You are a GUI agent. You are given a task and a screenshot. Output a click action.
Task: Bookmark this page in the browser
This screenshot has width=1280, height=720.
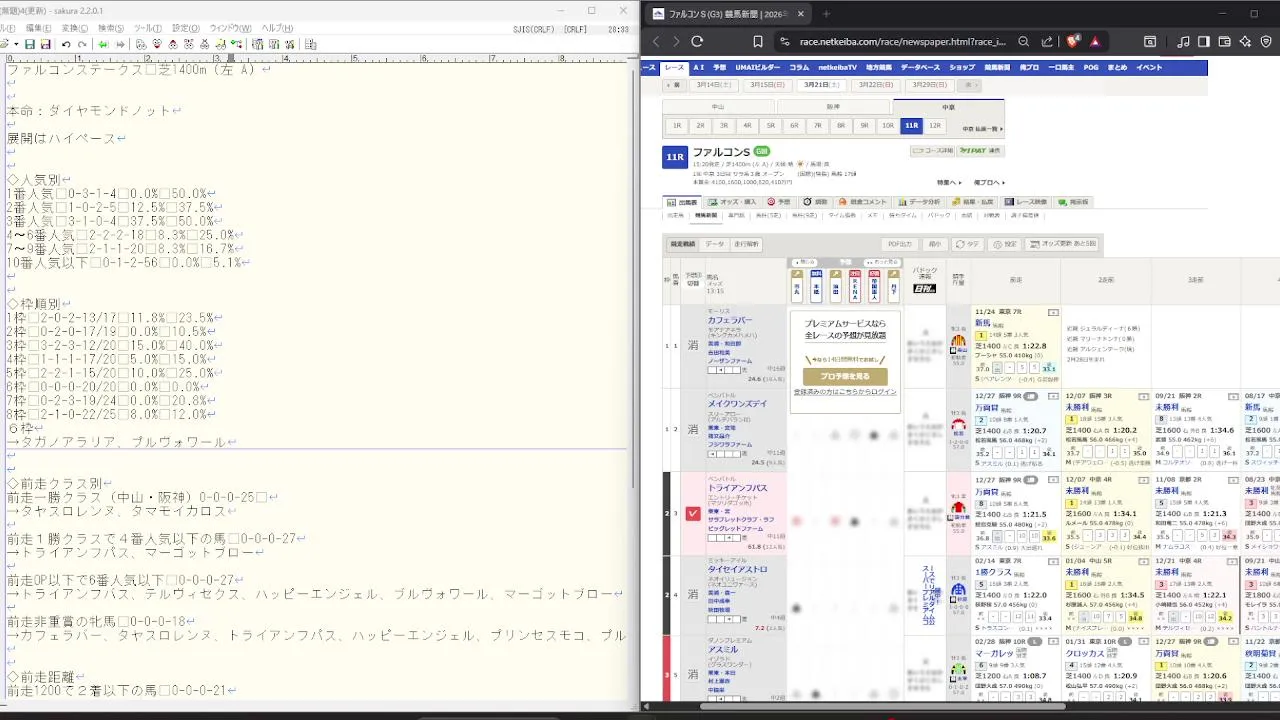point(758,41)
